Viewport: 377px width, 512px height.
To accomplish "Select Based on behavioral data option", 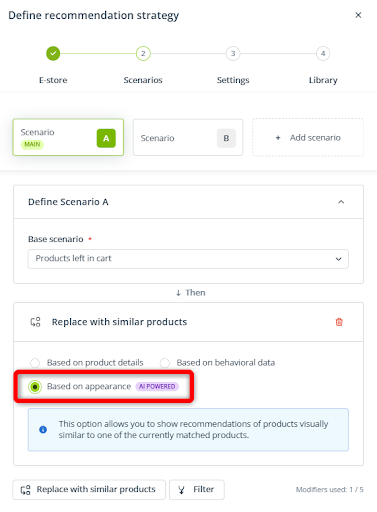I will [165, 363].
